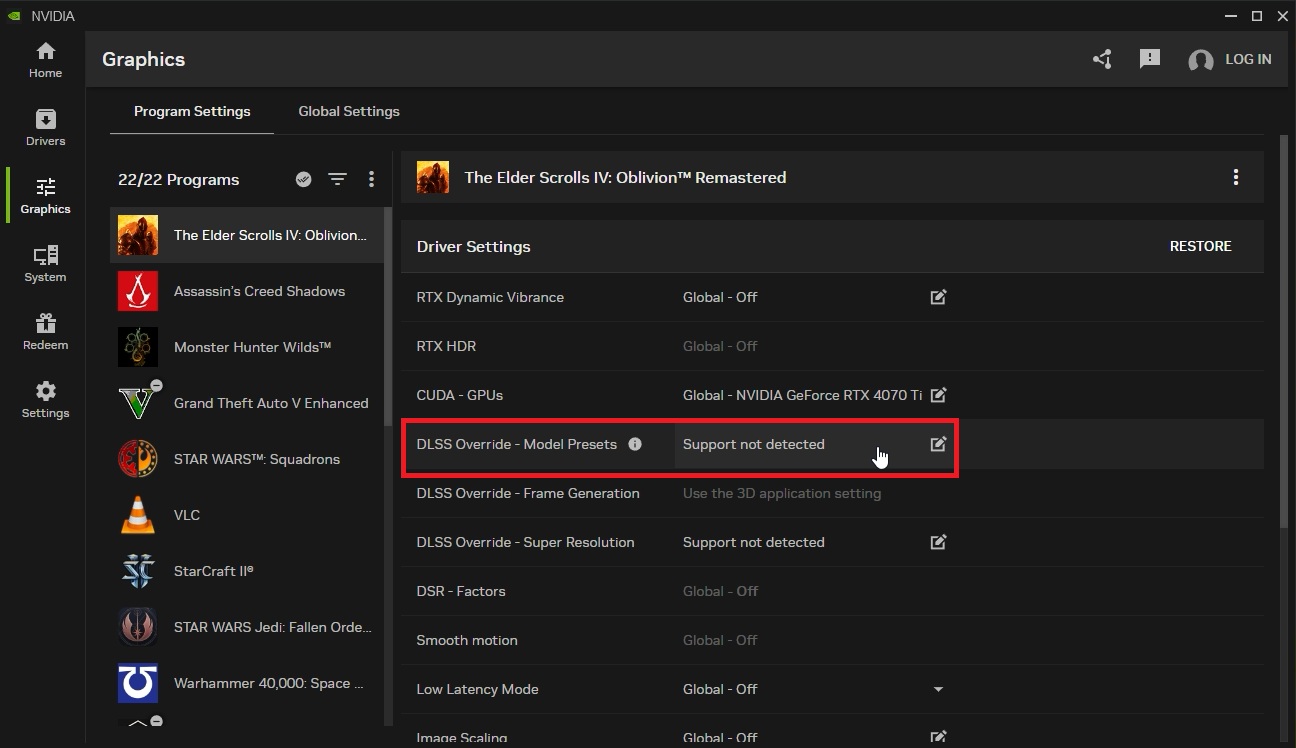Select Warhammer 40,000: Space Marine entry
Image resolution: width=1296 pixels, height=748 pixels.
pos(246,683)
